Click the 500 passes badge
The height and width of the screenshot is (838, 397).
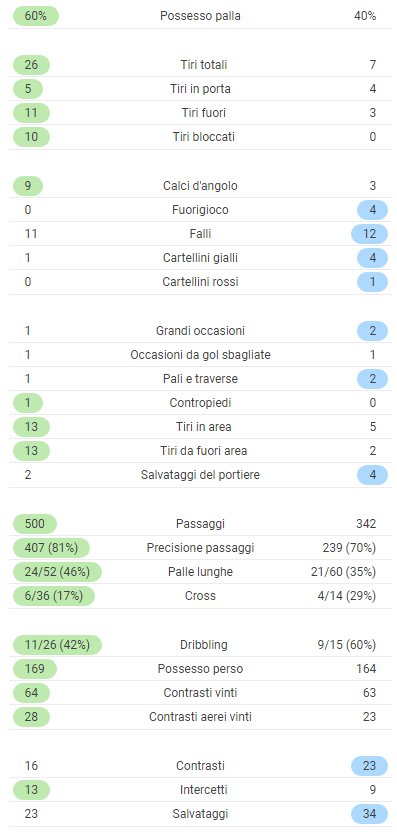[35, 524]
